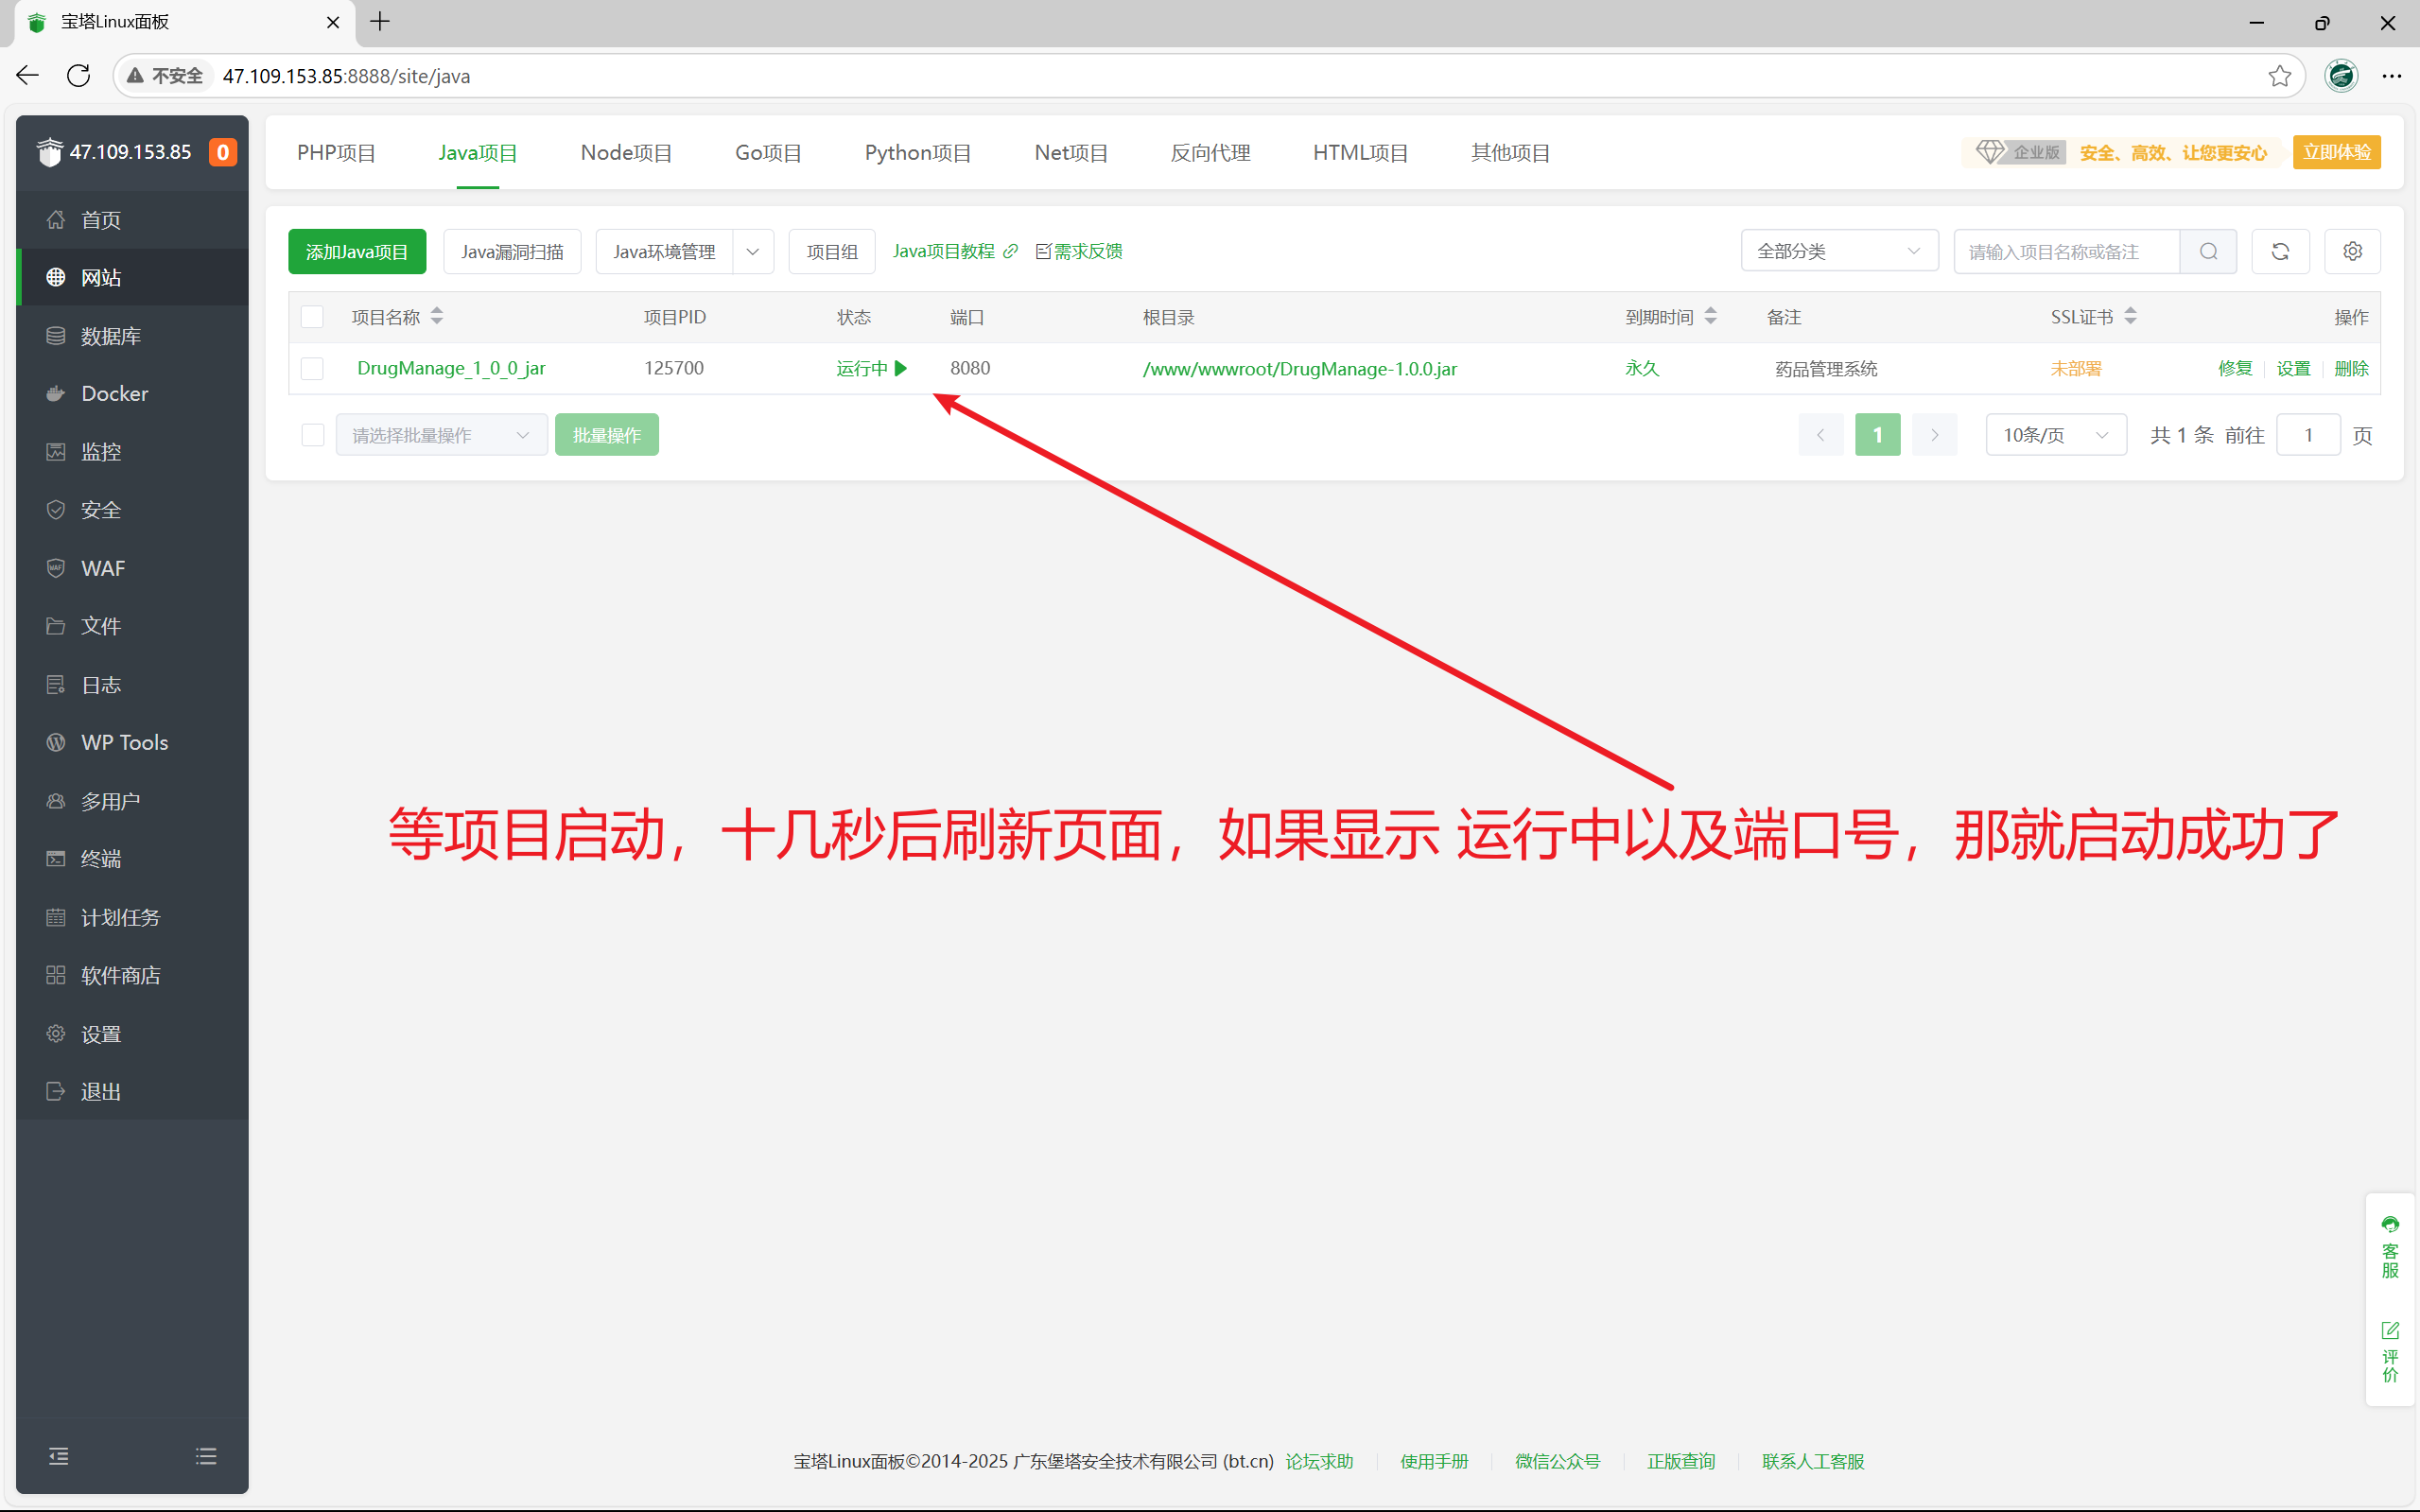This screenshot has height=1512, width=2420.
Task: Open table settings gear icon
Action: pos(2352,251)
